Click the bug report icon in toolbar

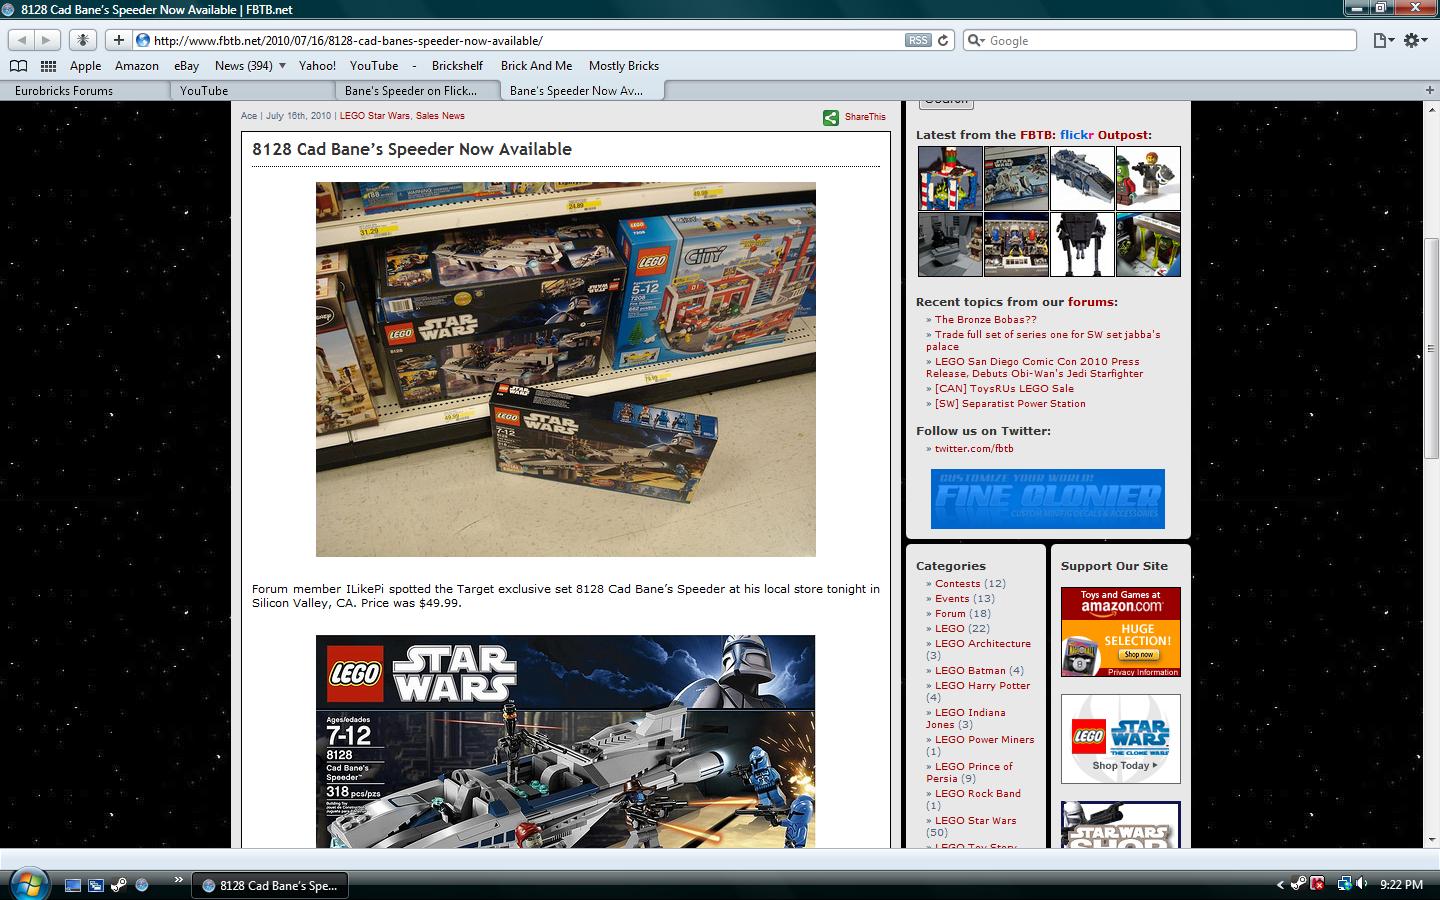pos(83,40)
